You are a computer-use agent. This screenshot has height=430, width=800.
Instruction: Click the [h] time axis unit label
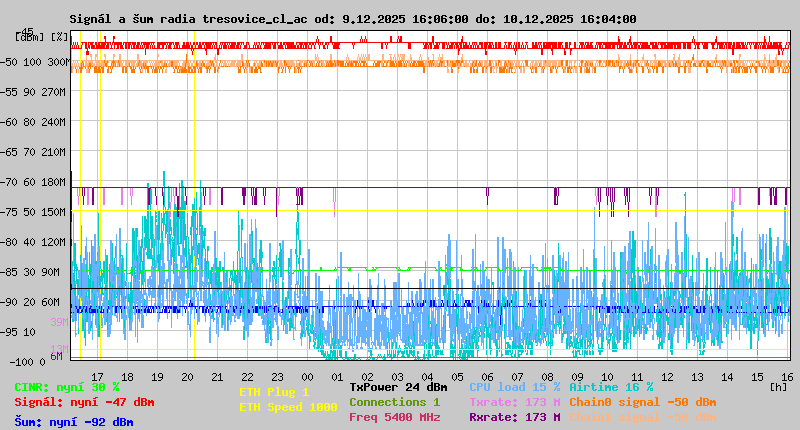(x=778, y=386)
